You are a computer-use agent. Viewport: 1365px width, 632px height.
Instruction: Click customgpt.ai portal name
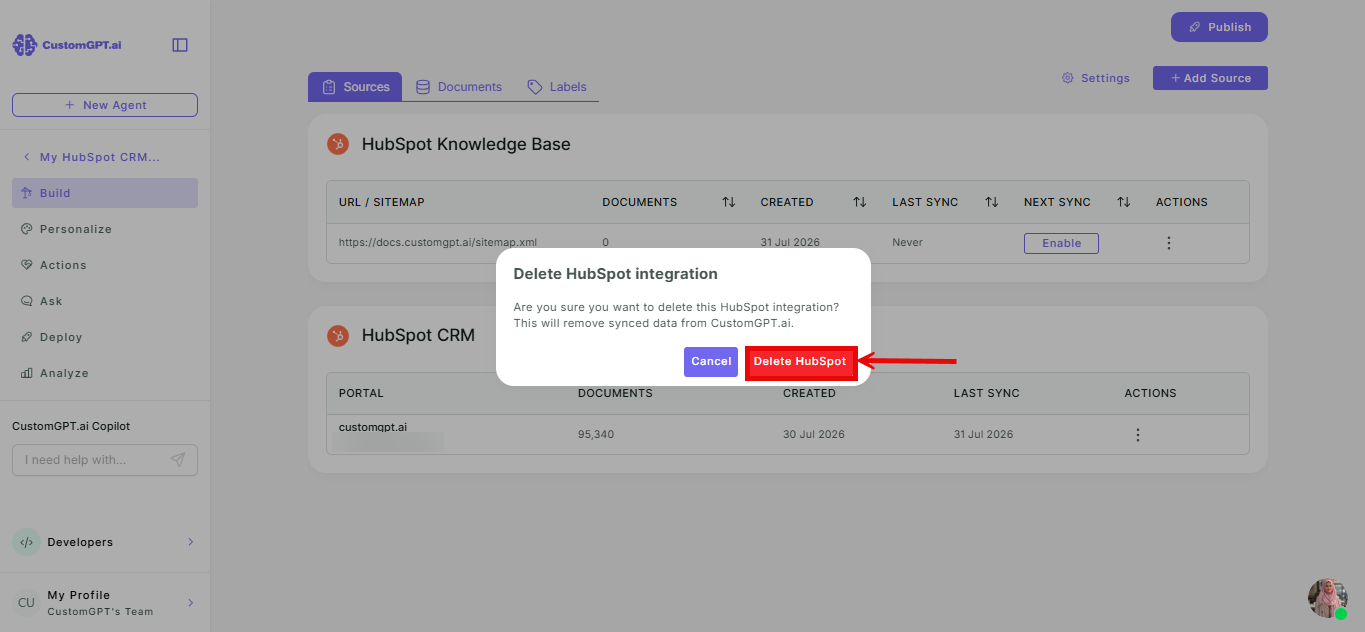373,427
